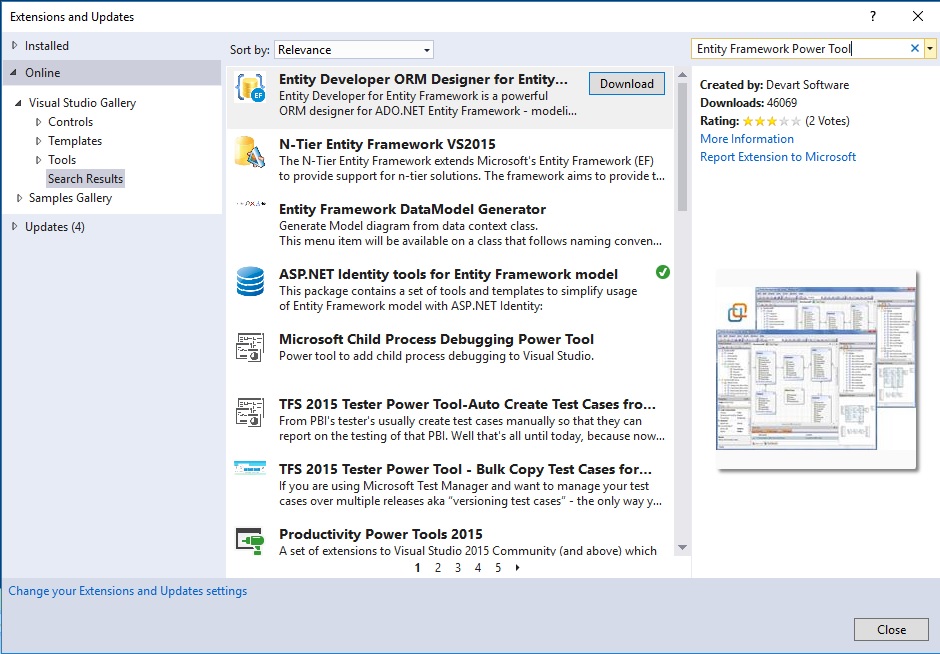Collapse the Online category
The width and height of the screenshot is (940, 654).
pyautogui.click(x=13, y=73)
